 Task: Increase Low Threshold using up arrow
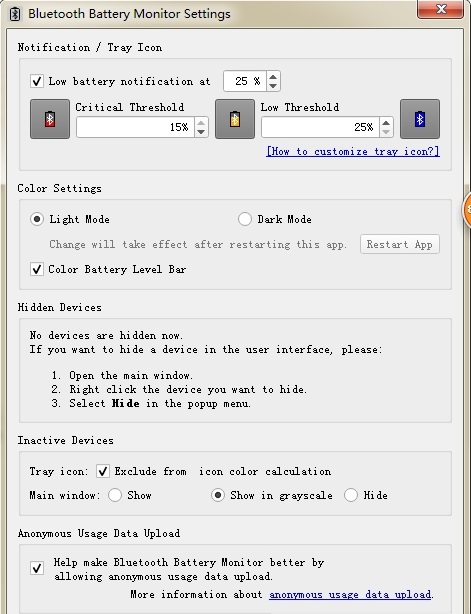click(x=386, y=123)
